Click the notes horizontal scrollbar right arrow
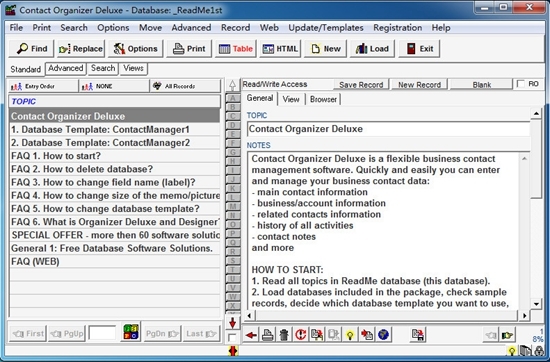 click(x=524, y=316)
